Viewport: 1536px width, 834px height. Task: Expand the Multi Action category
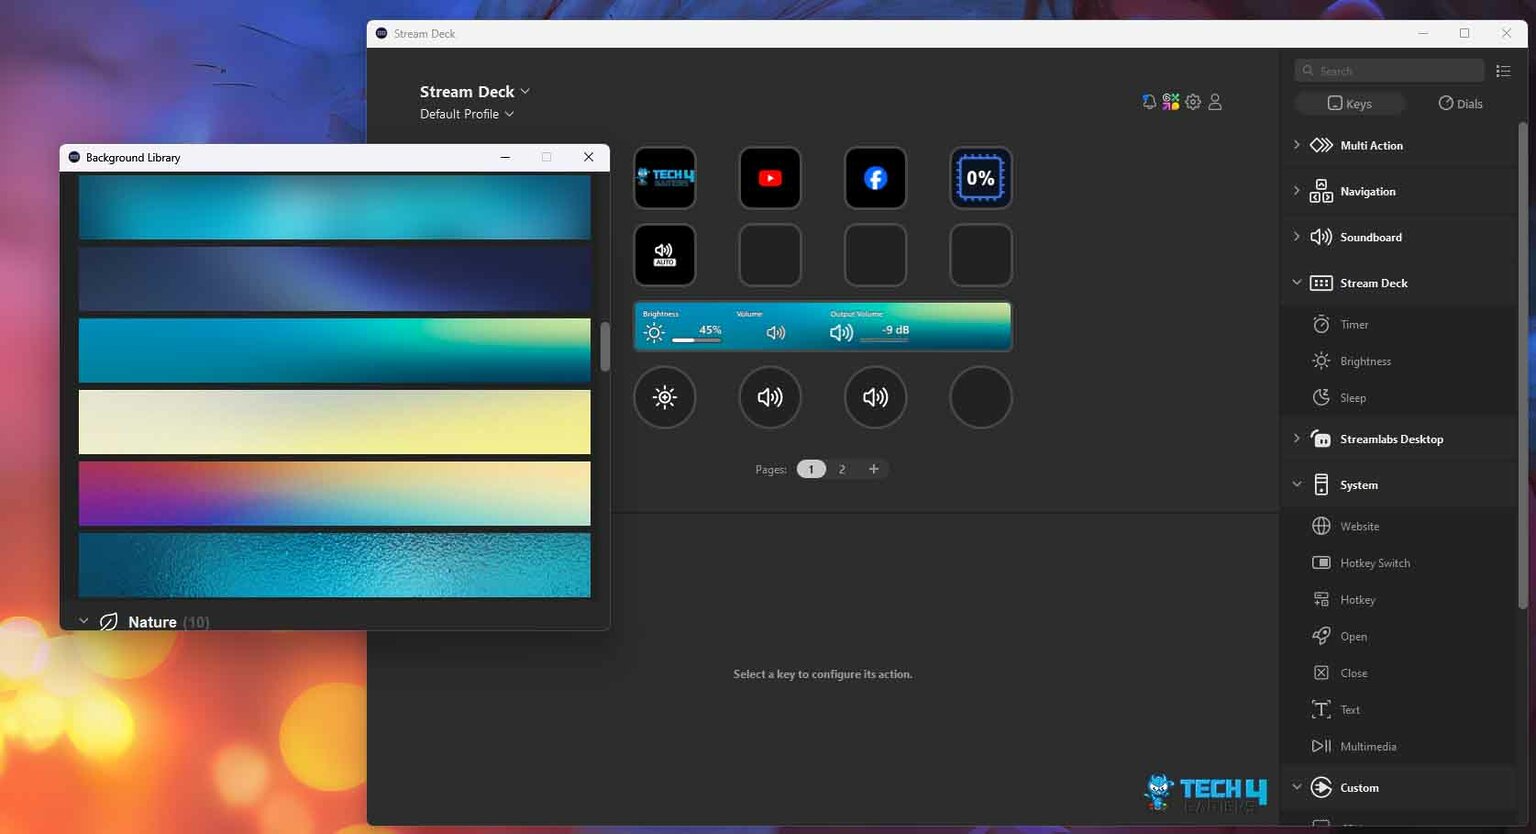1297,145
